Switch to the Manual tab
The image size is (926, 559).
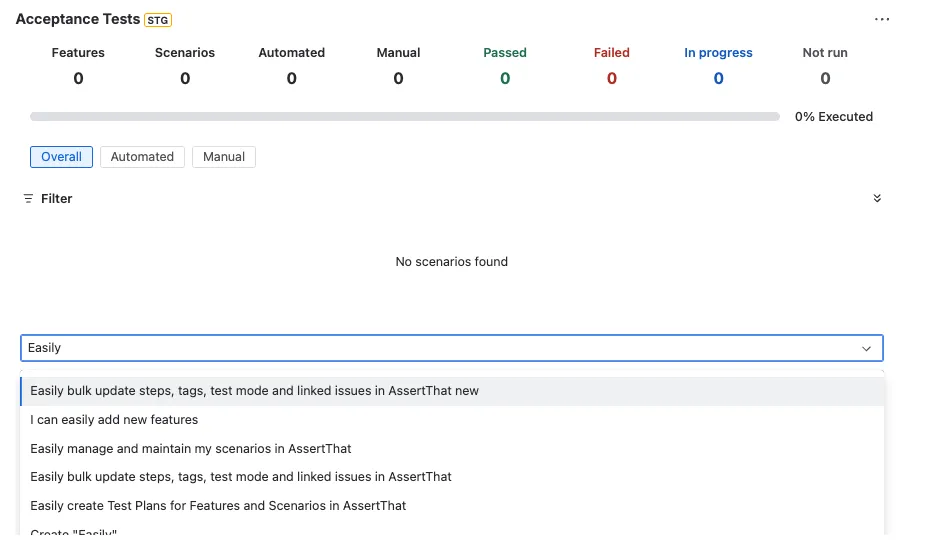point(224,157)
